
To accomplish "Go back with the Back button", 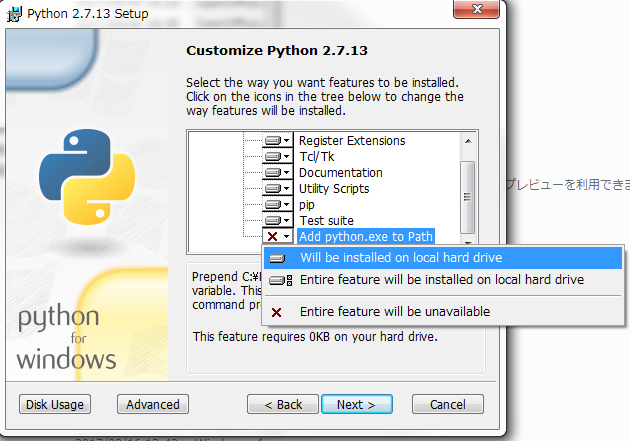I will tap(283, 404).
